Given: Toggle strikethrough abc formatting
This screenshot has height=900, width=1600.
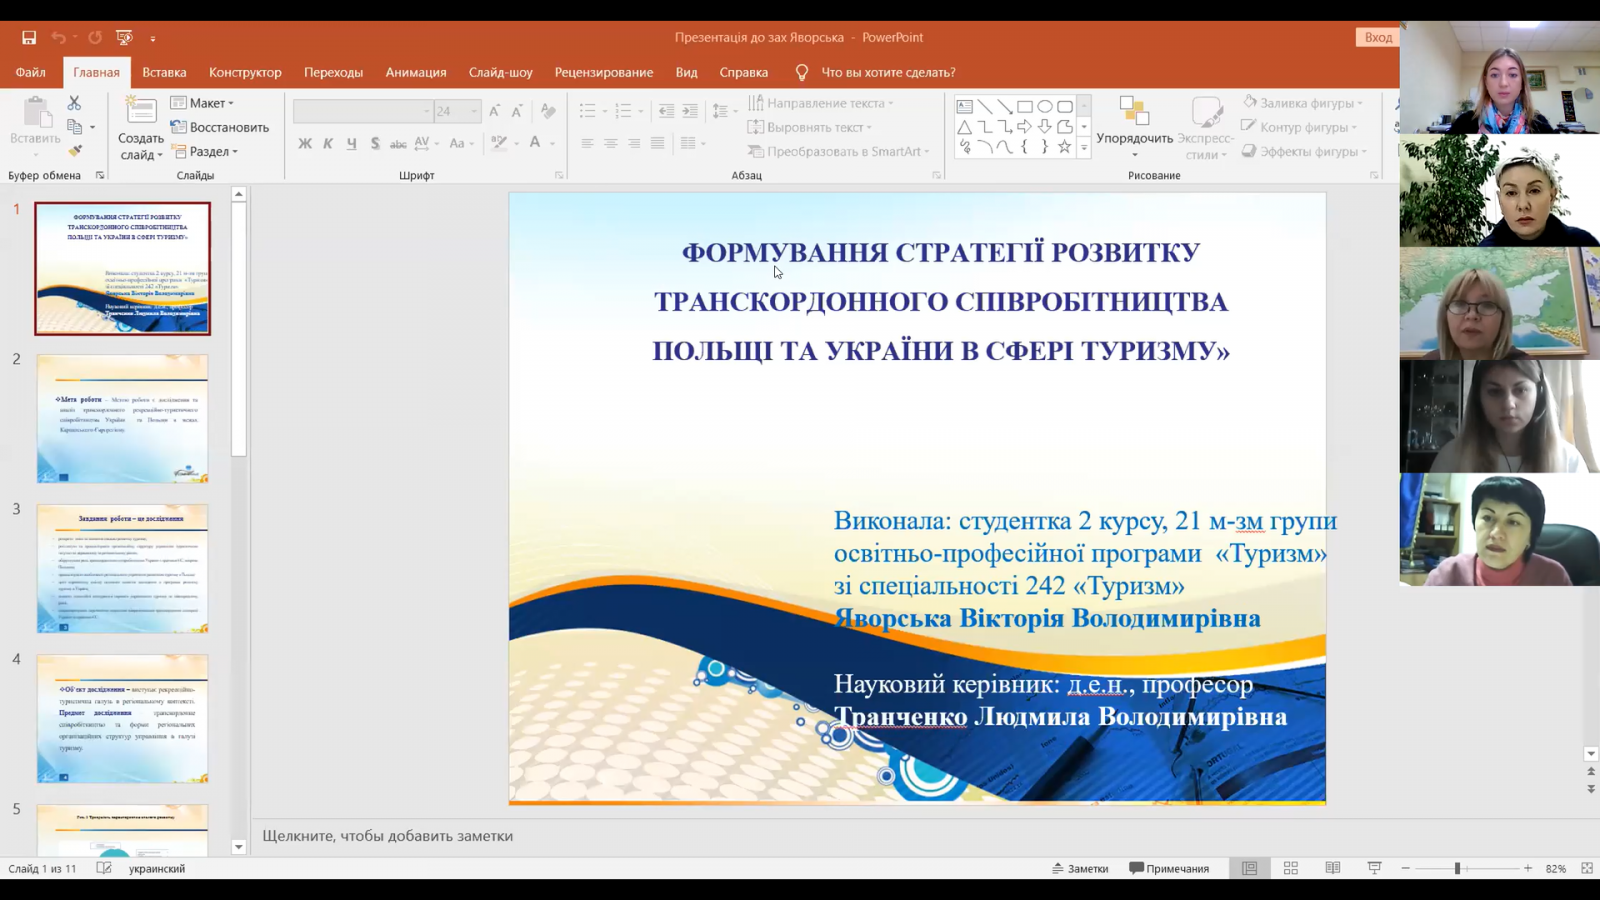Looking at the screenshot, I should 398,144.
